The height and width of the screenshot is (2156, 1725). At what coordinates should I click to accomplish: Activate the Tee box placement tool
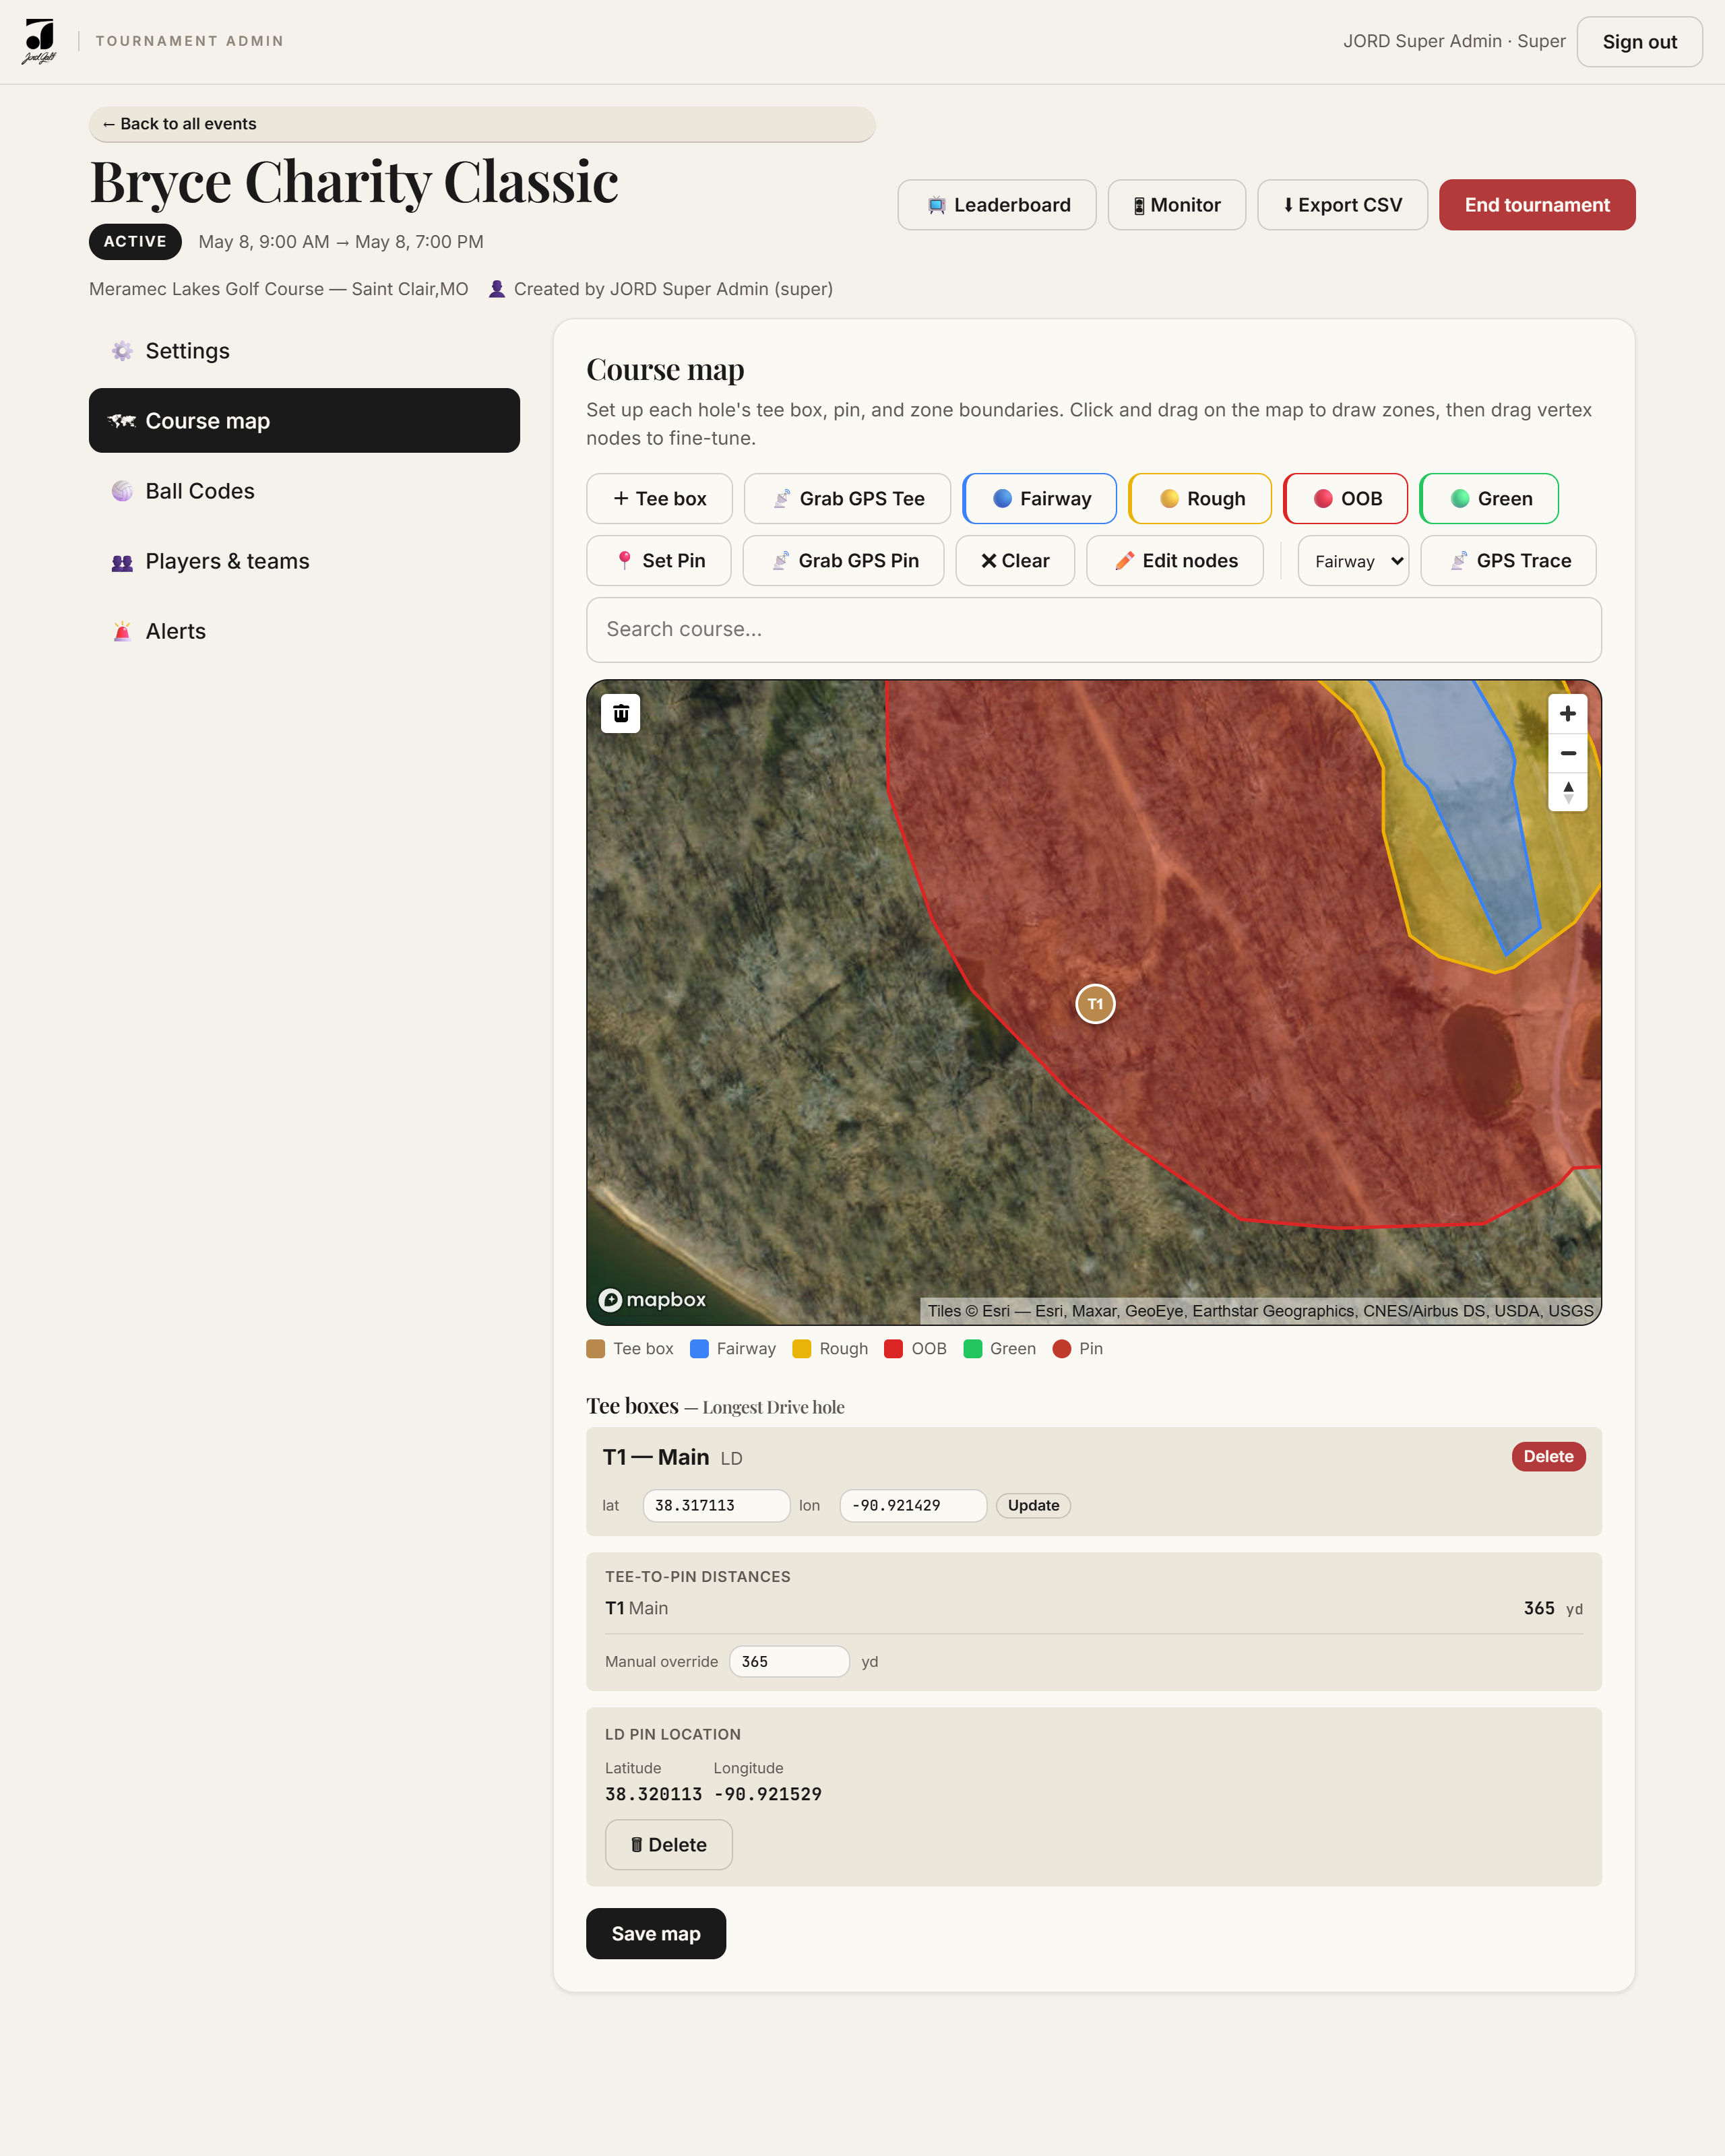(659, 498)
